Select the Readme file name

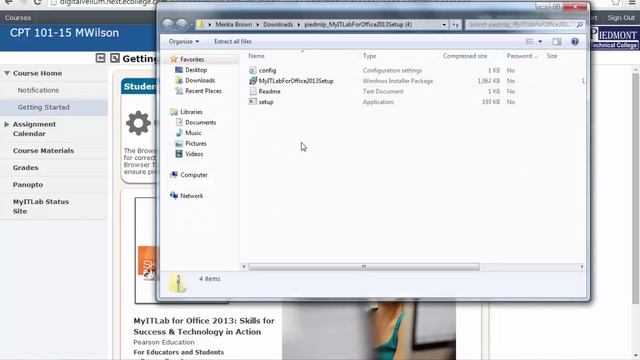[x=269, y=91]
